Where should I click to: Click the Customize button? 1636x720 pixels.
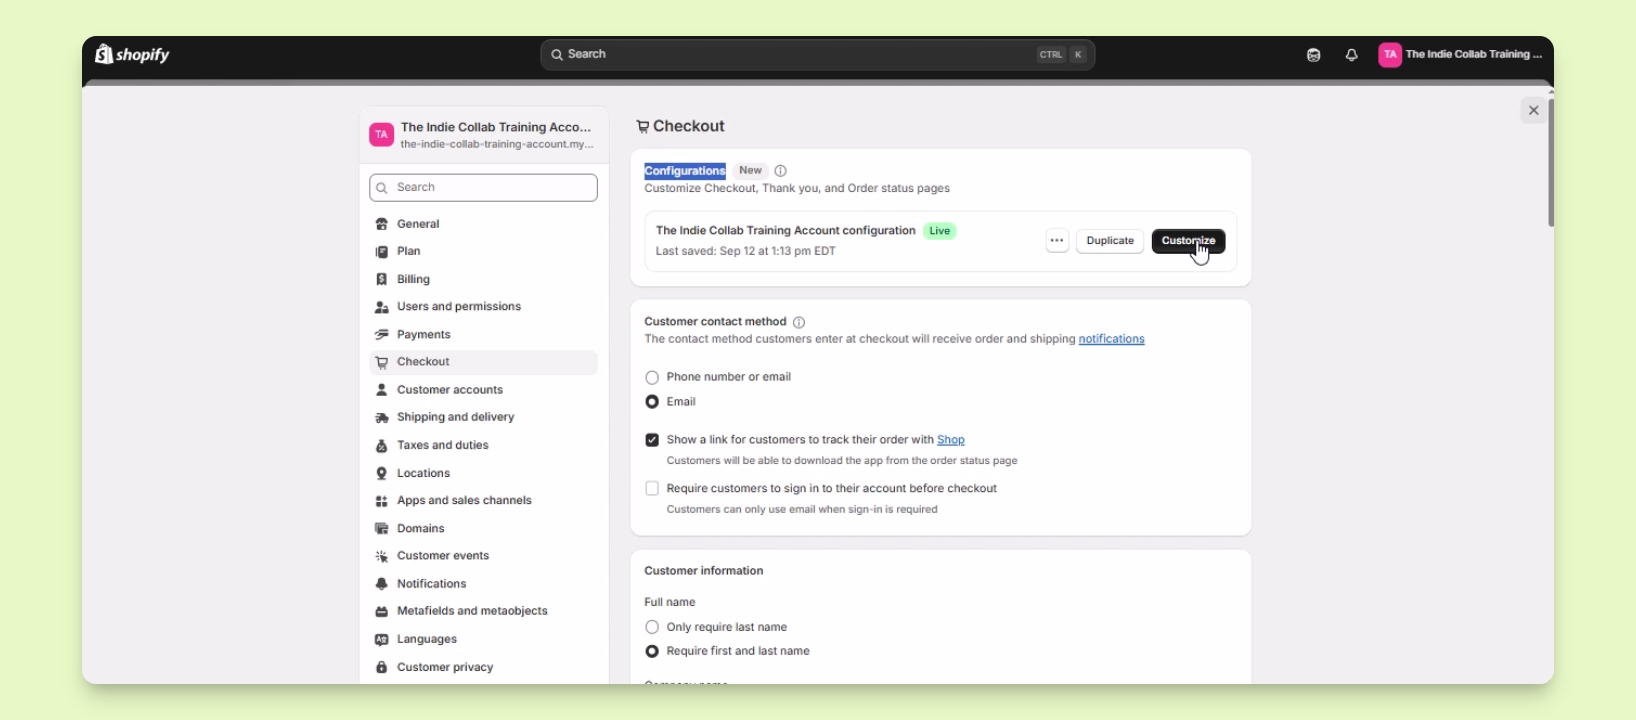[x=1189, y=241]
